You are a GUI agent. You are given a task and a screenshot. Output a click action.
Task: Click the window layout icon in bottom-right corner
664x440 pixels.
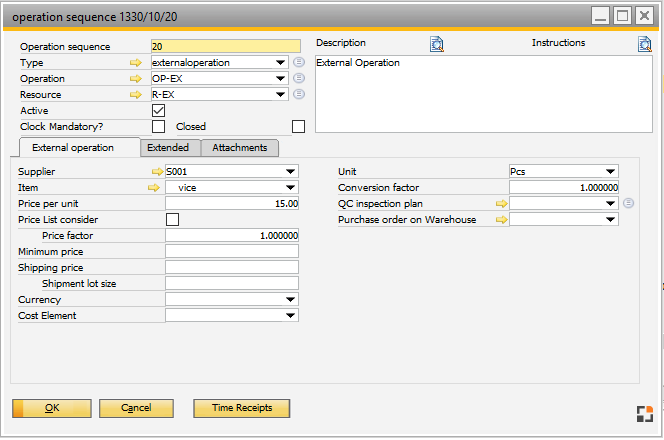pyautogui.click(x=645, y=414)
